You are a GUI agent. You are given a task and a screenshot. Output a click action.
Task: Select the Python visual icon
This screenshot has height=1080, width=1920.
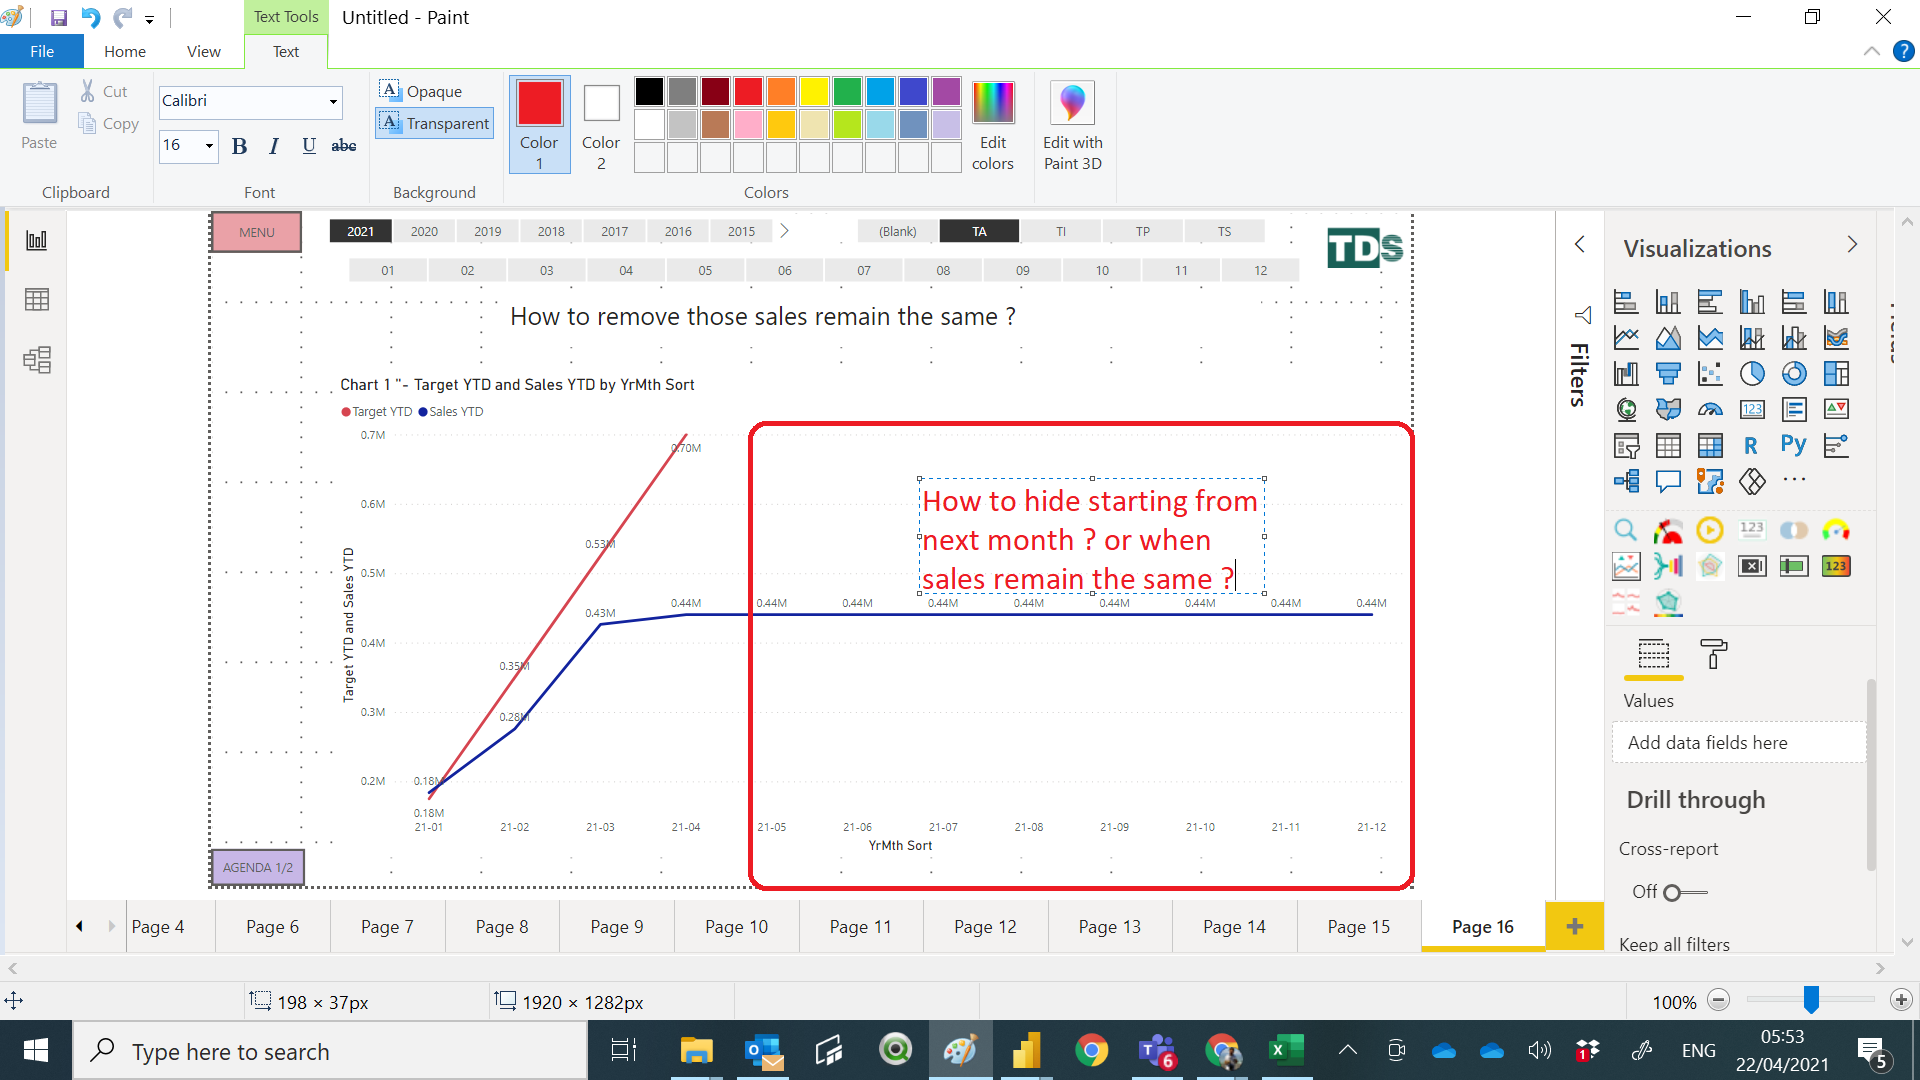click(1794, 445)
